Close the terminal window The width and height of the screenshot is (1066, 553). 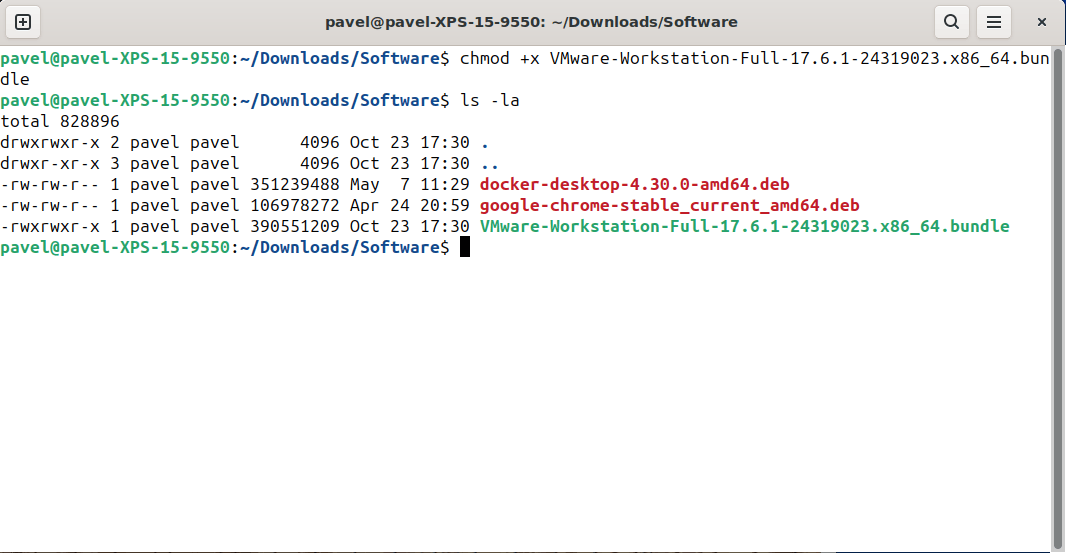point(1042,22)
